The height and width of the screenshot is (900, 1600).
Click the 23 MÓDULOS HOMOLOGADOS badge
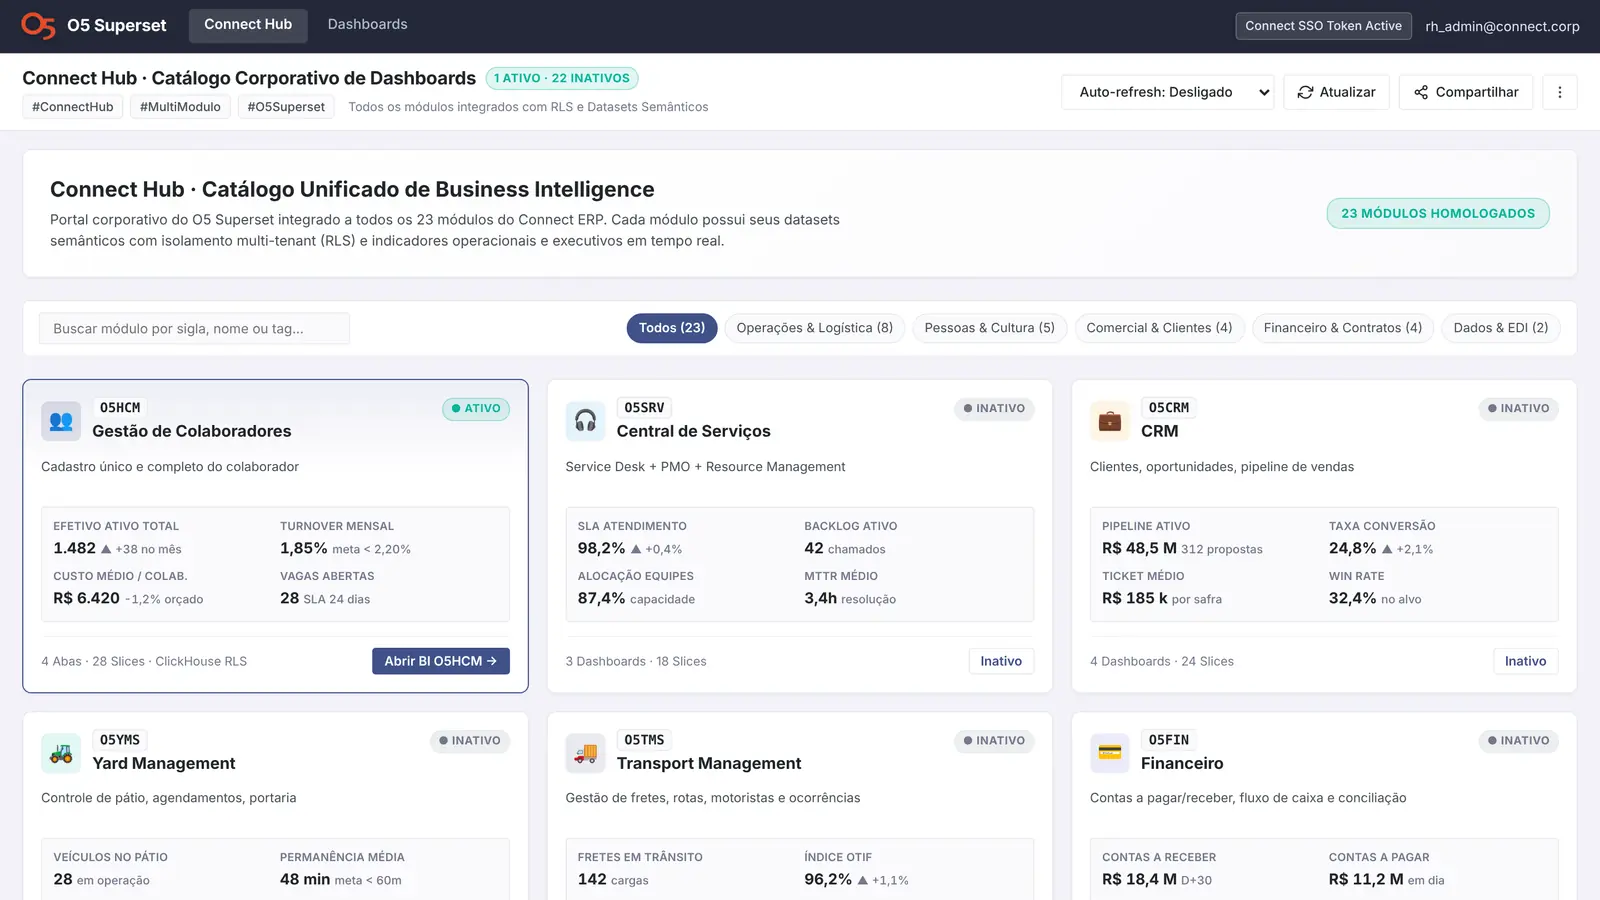pos(1438,213)
